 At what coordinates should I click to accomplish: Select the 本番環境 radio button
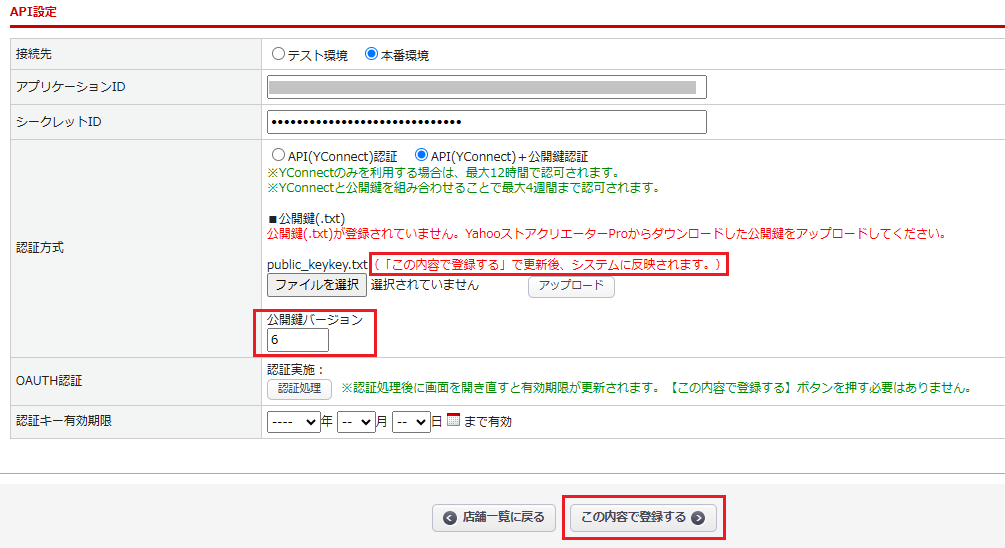tap(371, 54)
